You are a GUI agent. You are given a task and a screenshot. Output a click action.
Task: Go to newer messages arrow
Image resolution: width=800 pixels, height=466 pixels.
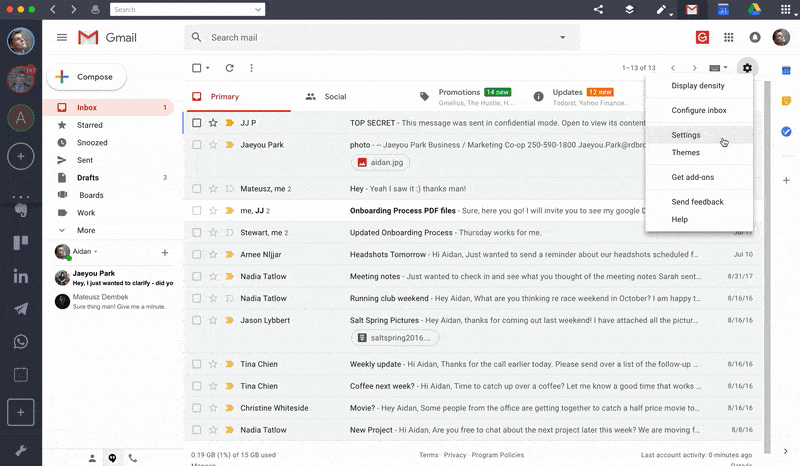(672, 68)
